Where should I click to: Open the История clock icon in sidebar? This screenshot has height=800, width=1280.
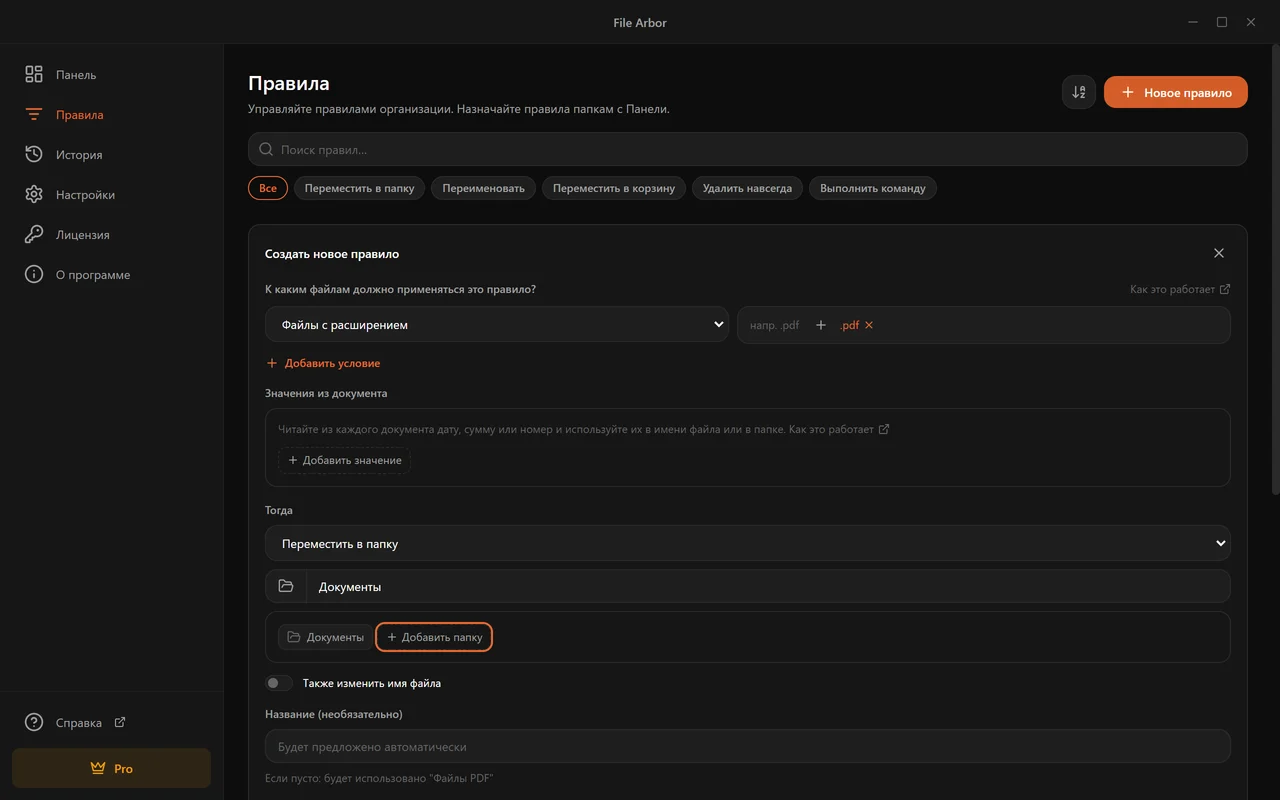pos(34,154)
